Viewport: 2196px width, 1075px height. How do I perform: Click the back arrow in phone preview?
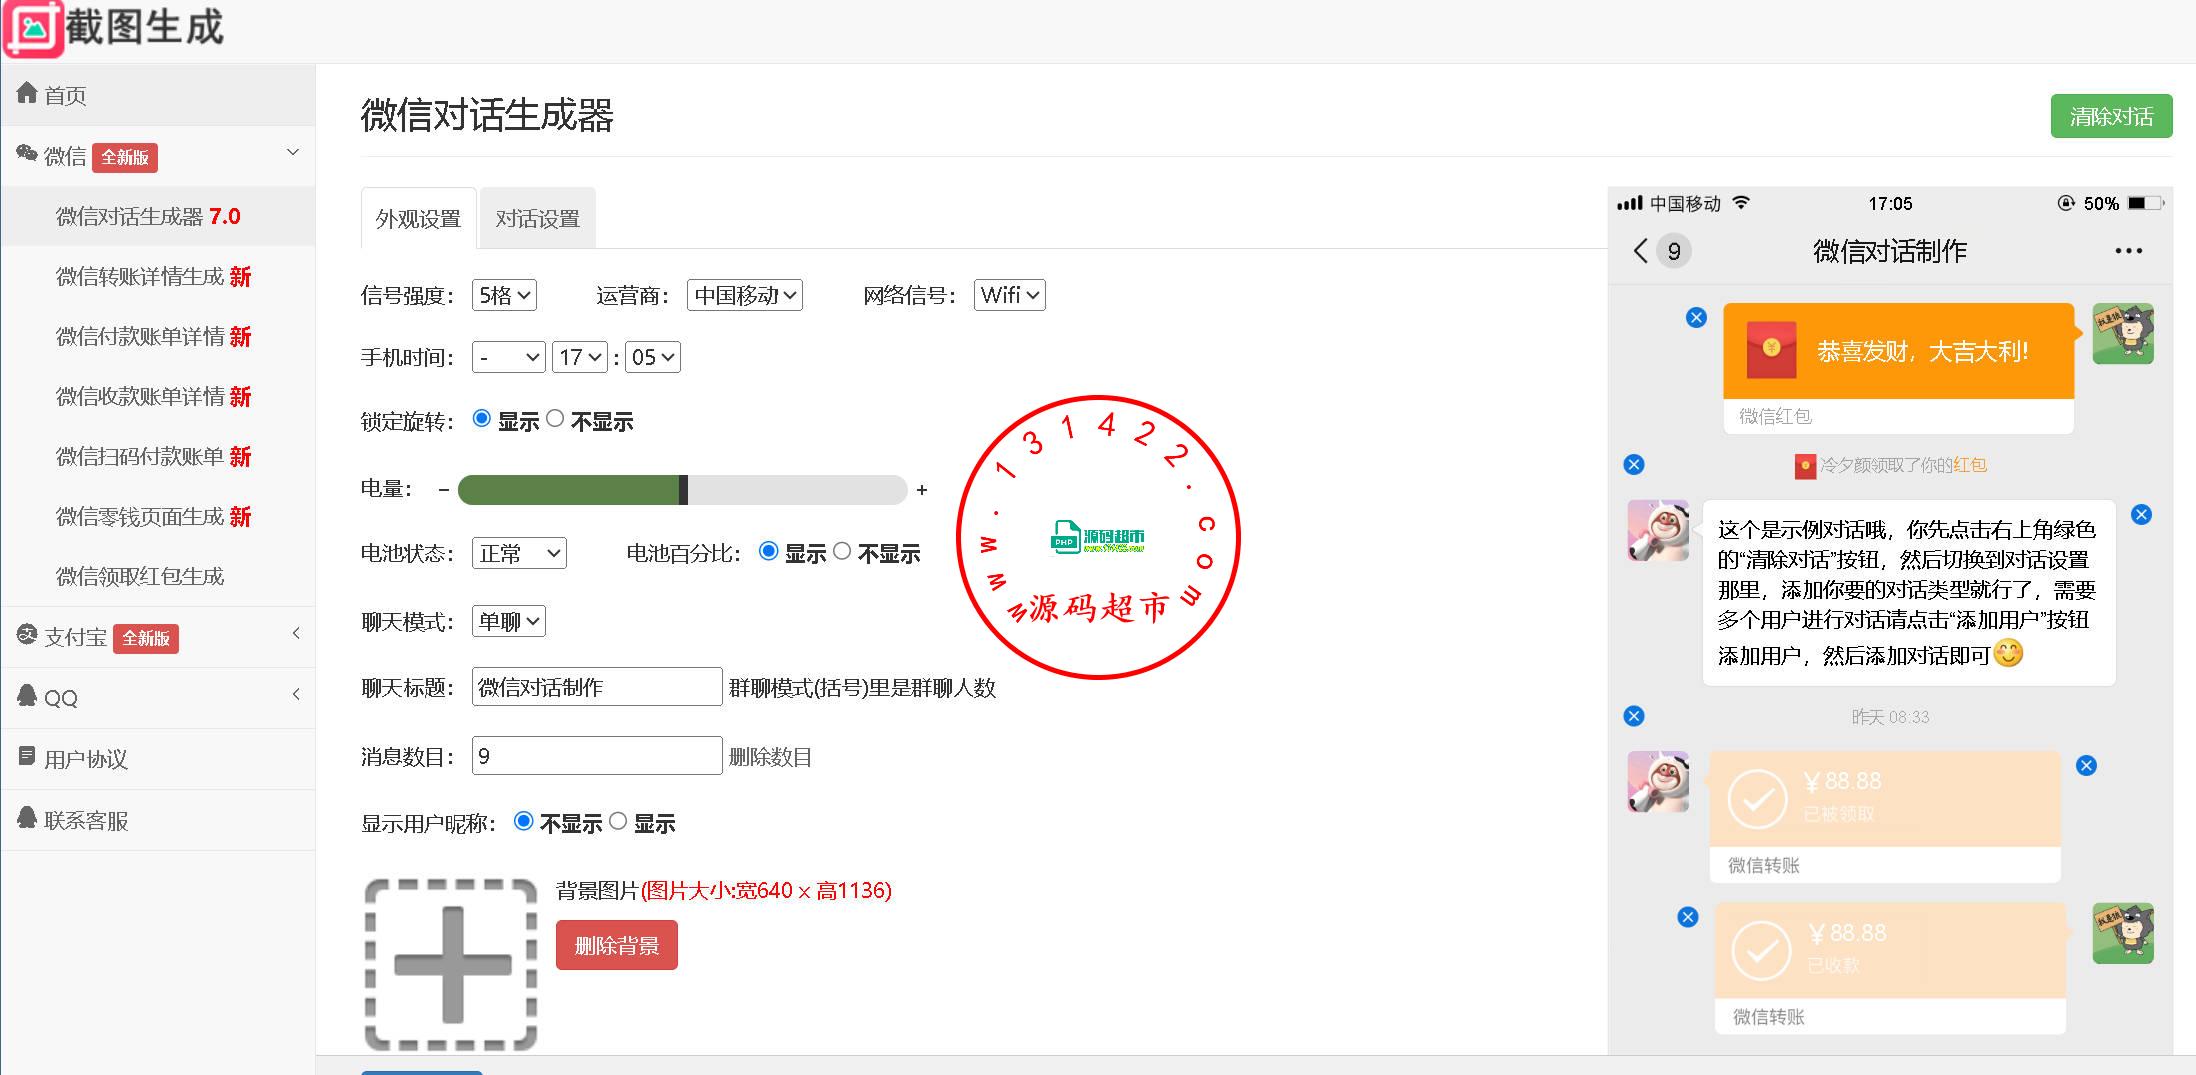pyautogui.click(x=1640, y=250)
